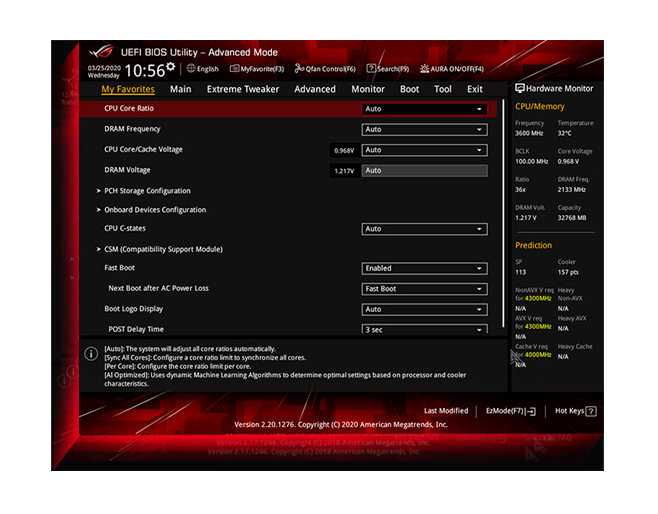Viewport: 658px width, 514px height.
Task: Click the 03/25/2020 Wednesday date
Action: tap(104, 72)
